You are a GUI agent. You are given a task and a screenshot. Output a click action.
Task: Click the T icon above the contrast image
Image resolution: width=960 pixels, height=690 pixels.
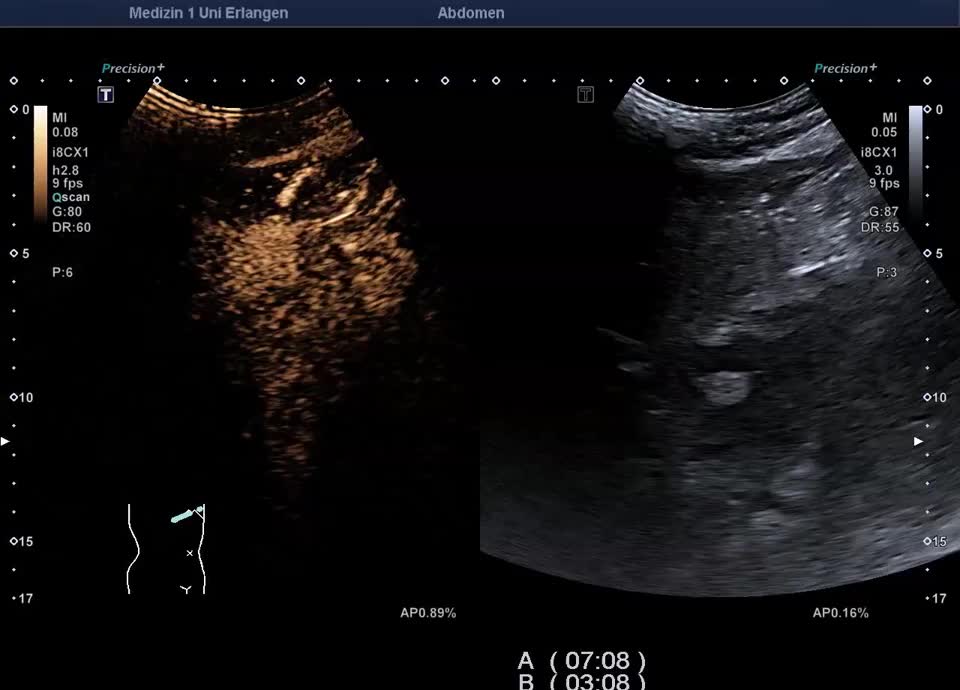click(x=105, y=95)
